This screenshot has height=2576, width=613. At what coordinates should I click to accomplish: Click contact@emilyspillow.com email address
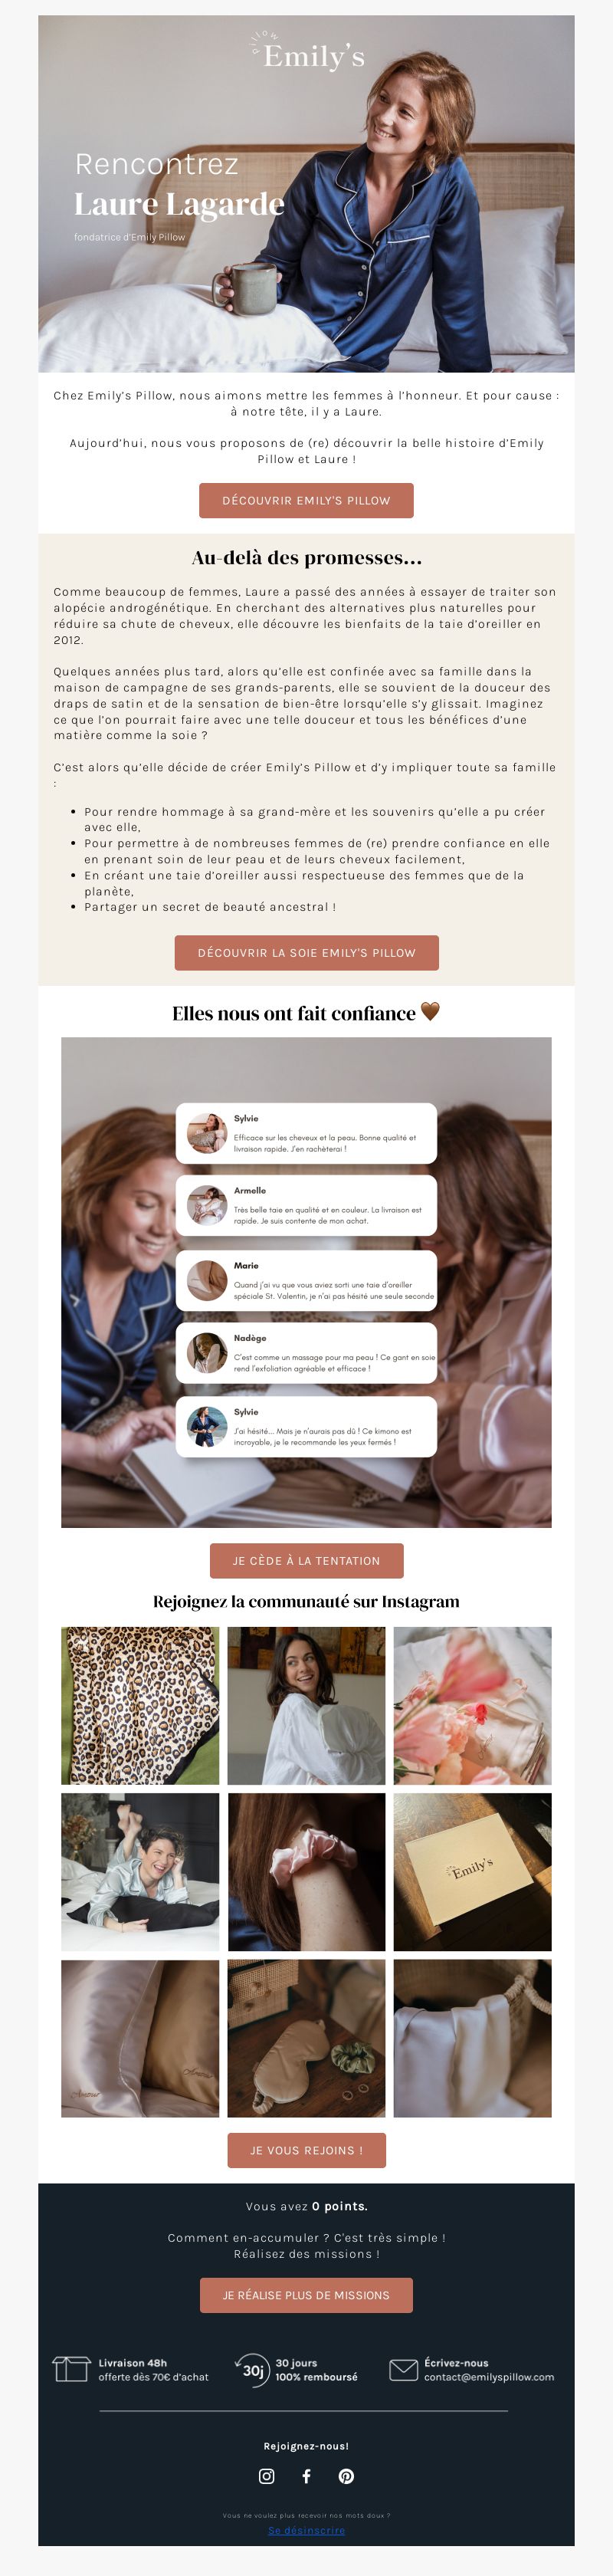point(489,2377)
